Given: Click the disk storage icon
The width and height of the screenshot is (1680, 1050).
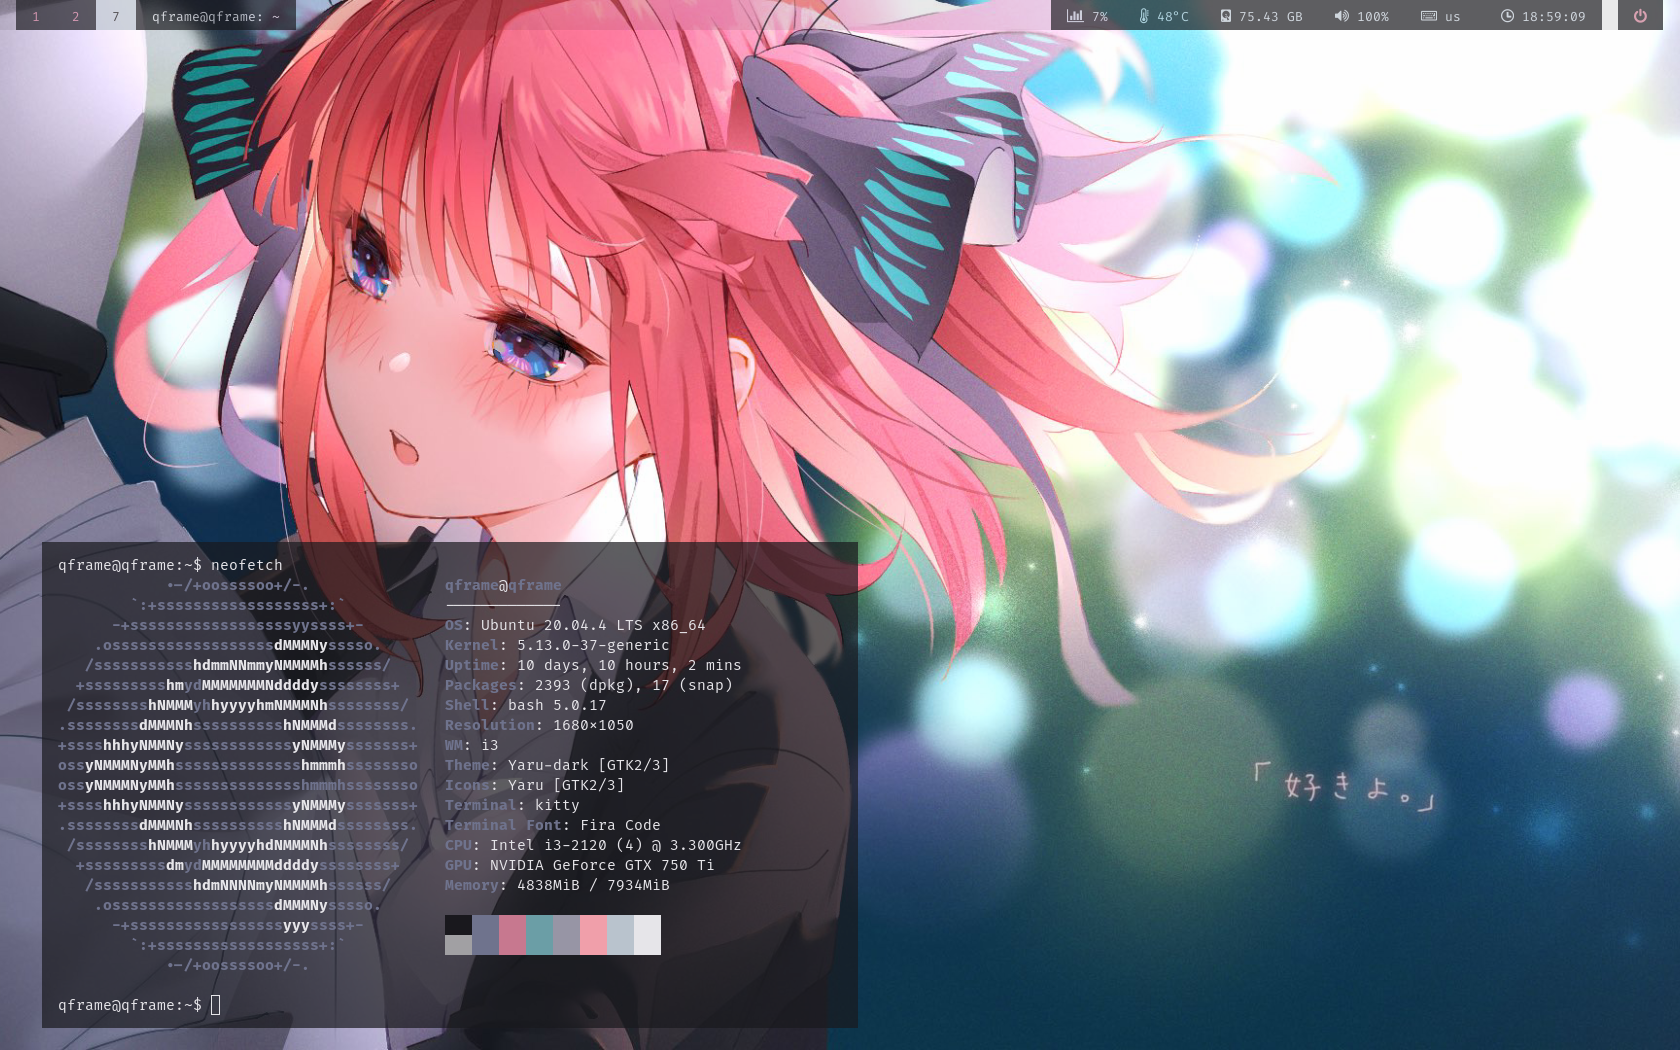Looking at the screenshot, I should 1225,16.
